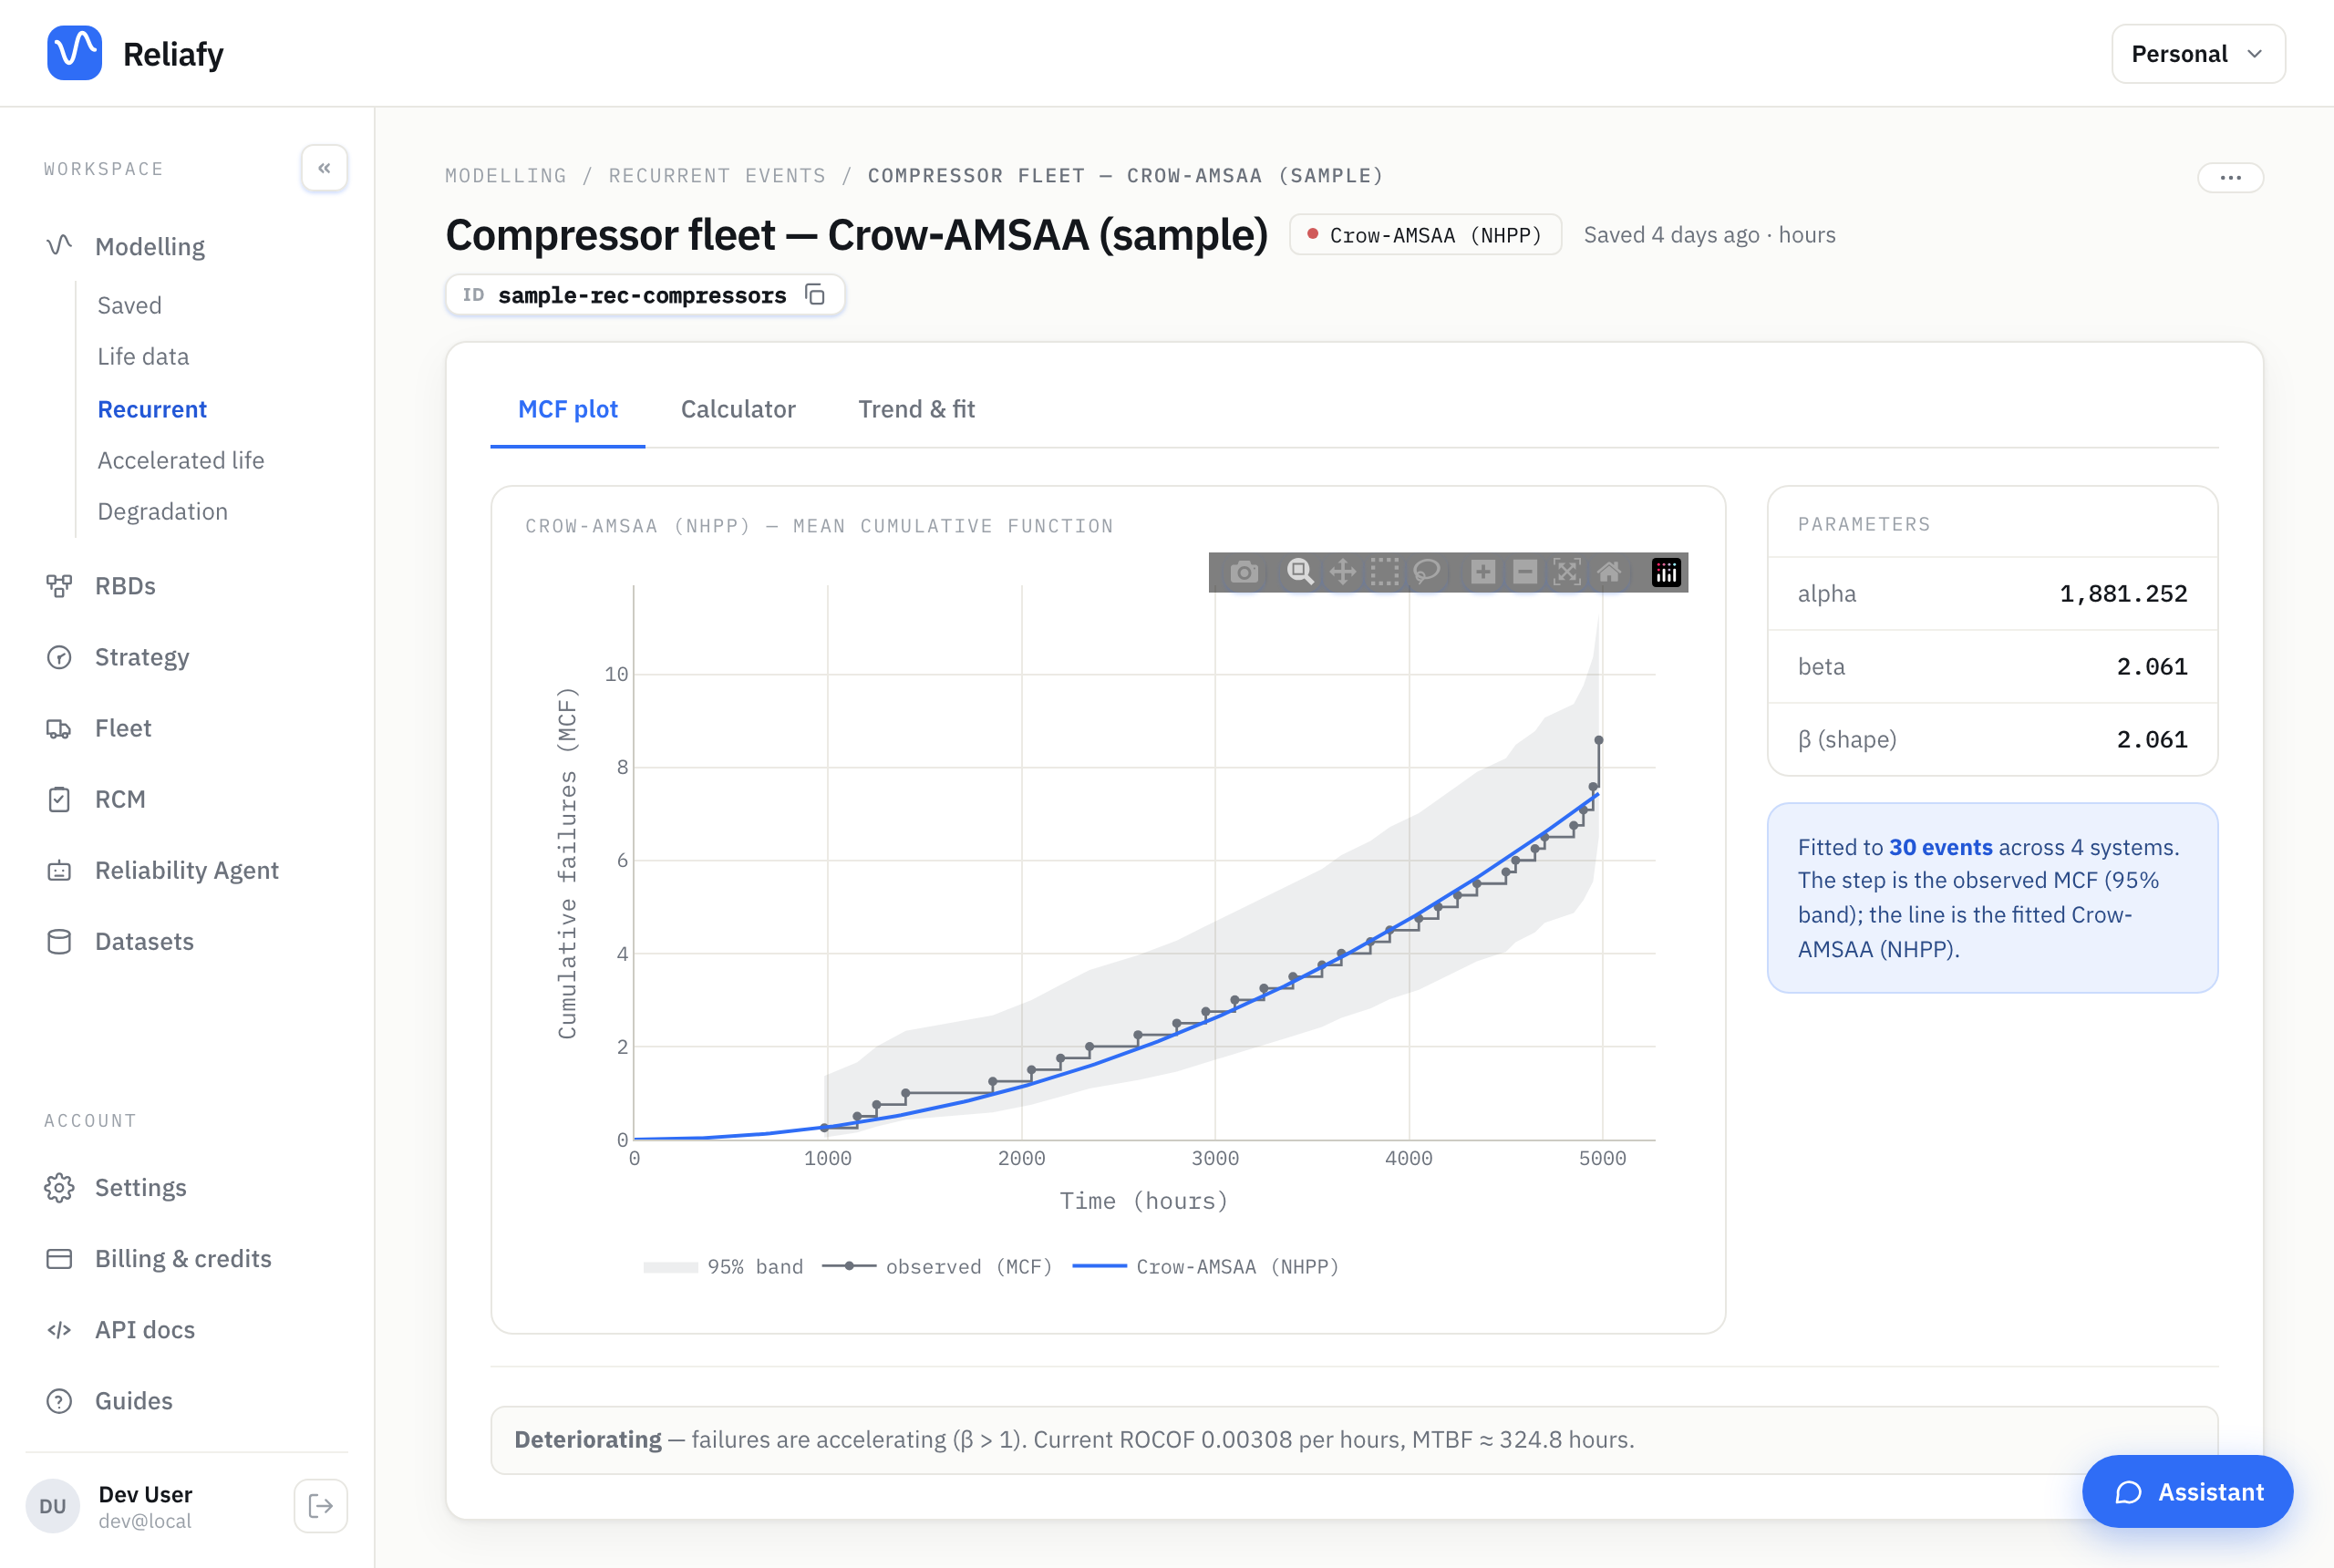
Task: Click the RCM clipboard icon
Action: click(x=59, y=799)
